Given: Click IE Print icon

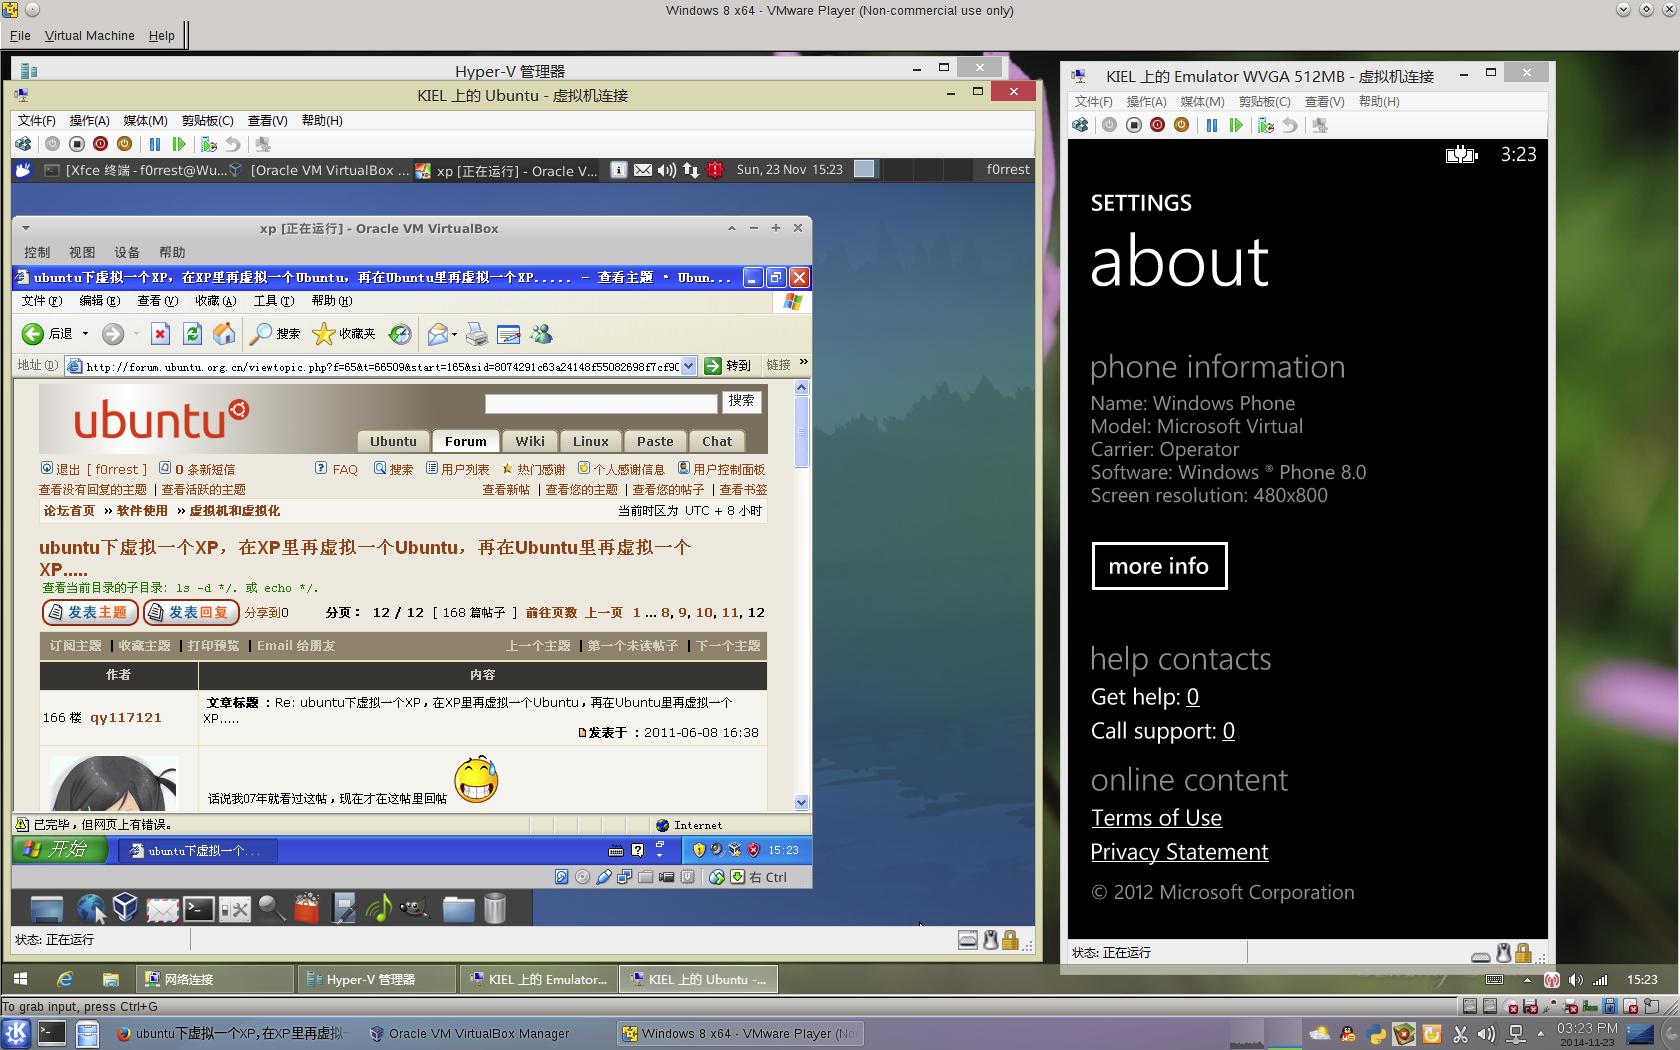Looking at the screenshot, I should pos(477,334).
